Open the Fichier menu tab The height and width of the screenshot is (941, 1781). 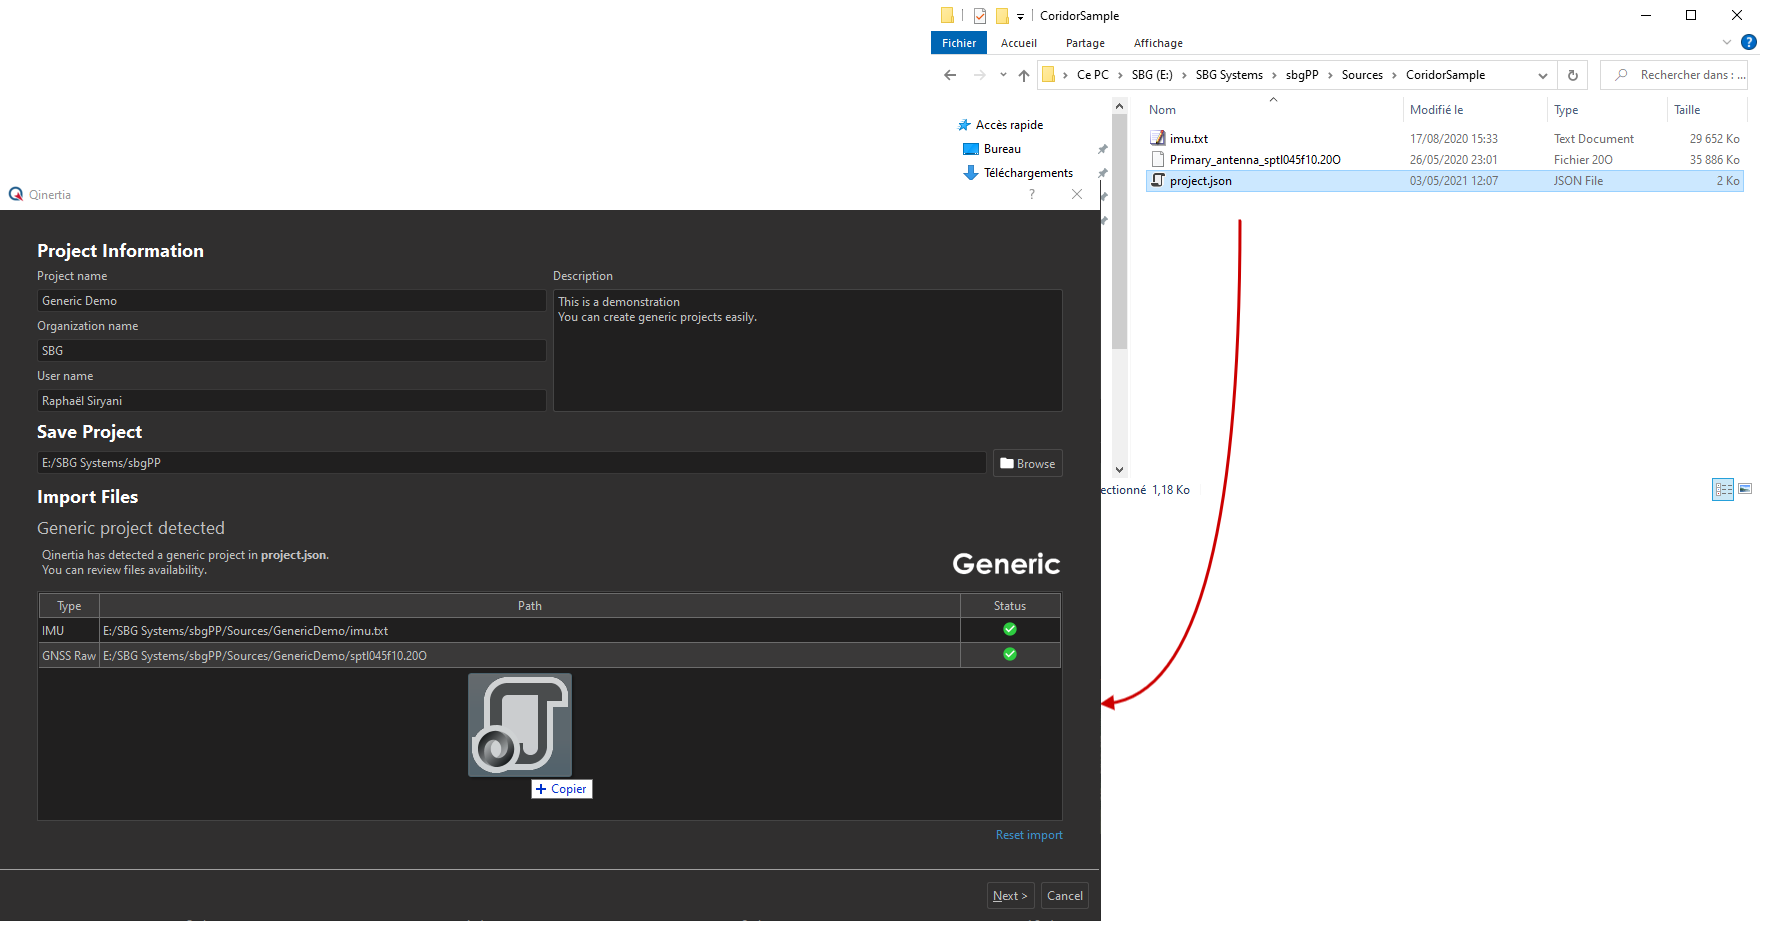pyautogui.click(x=958, y=43)
